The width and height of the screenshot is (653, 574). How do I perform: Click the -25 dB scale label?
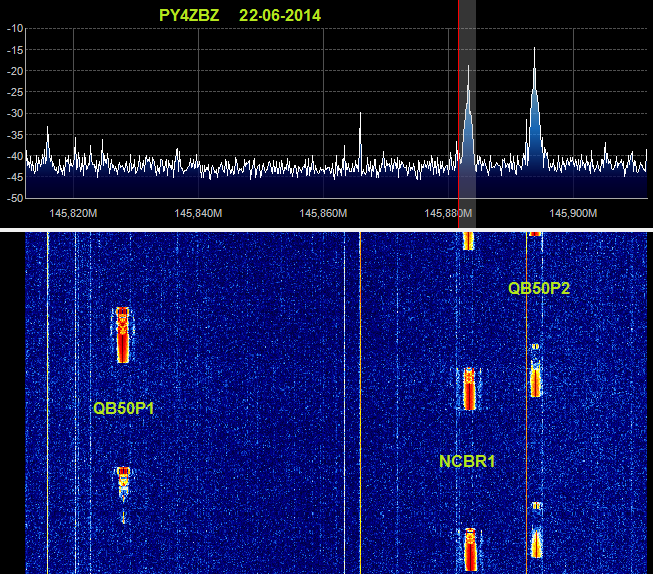(15, 92)
